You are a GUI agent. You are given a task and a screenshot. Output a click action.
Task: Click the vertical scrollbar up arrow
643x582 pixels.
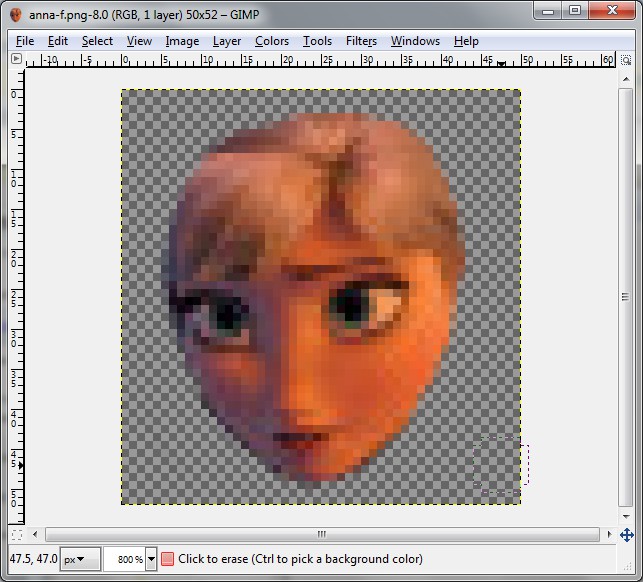(626, 79)
